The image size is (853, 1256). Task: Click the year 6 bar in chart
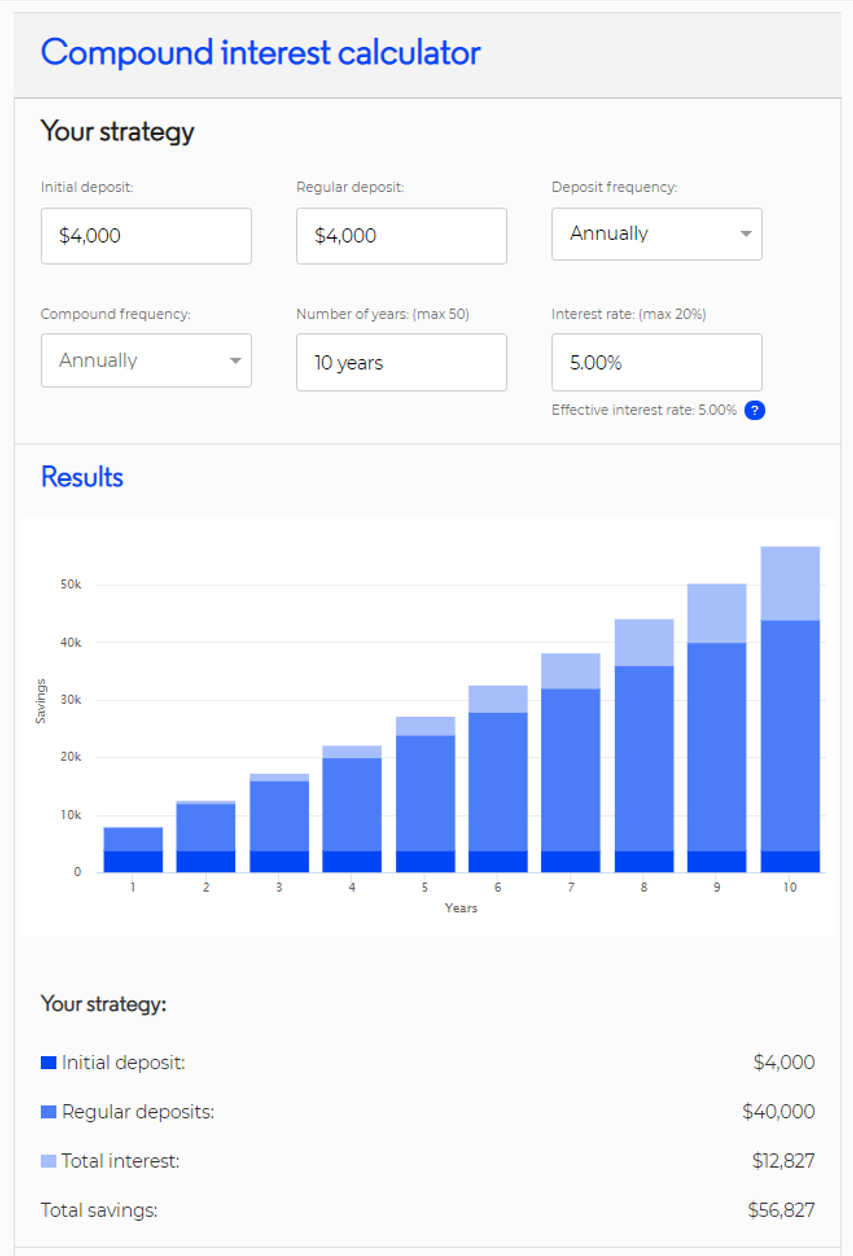point(498,779)
